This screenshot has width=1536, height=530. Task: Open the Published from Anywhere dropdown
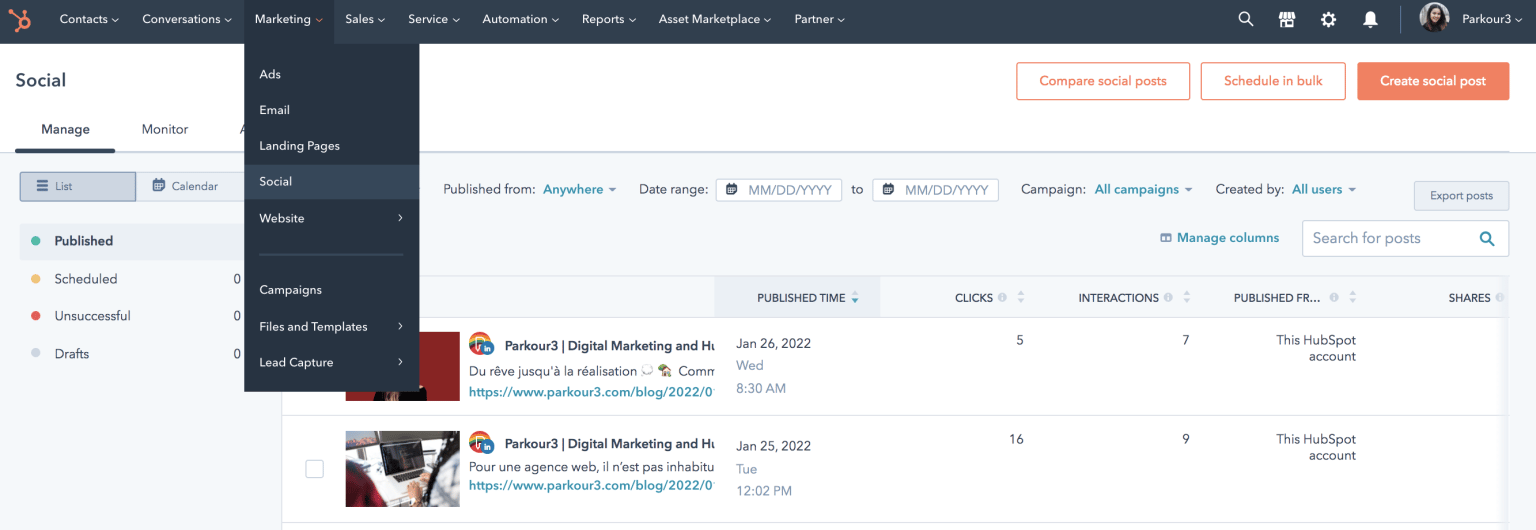click(580, 189)
